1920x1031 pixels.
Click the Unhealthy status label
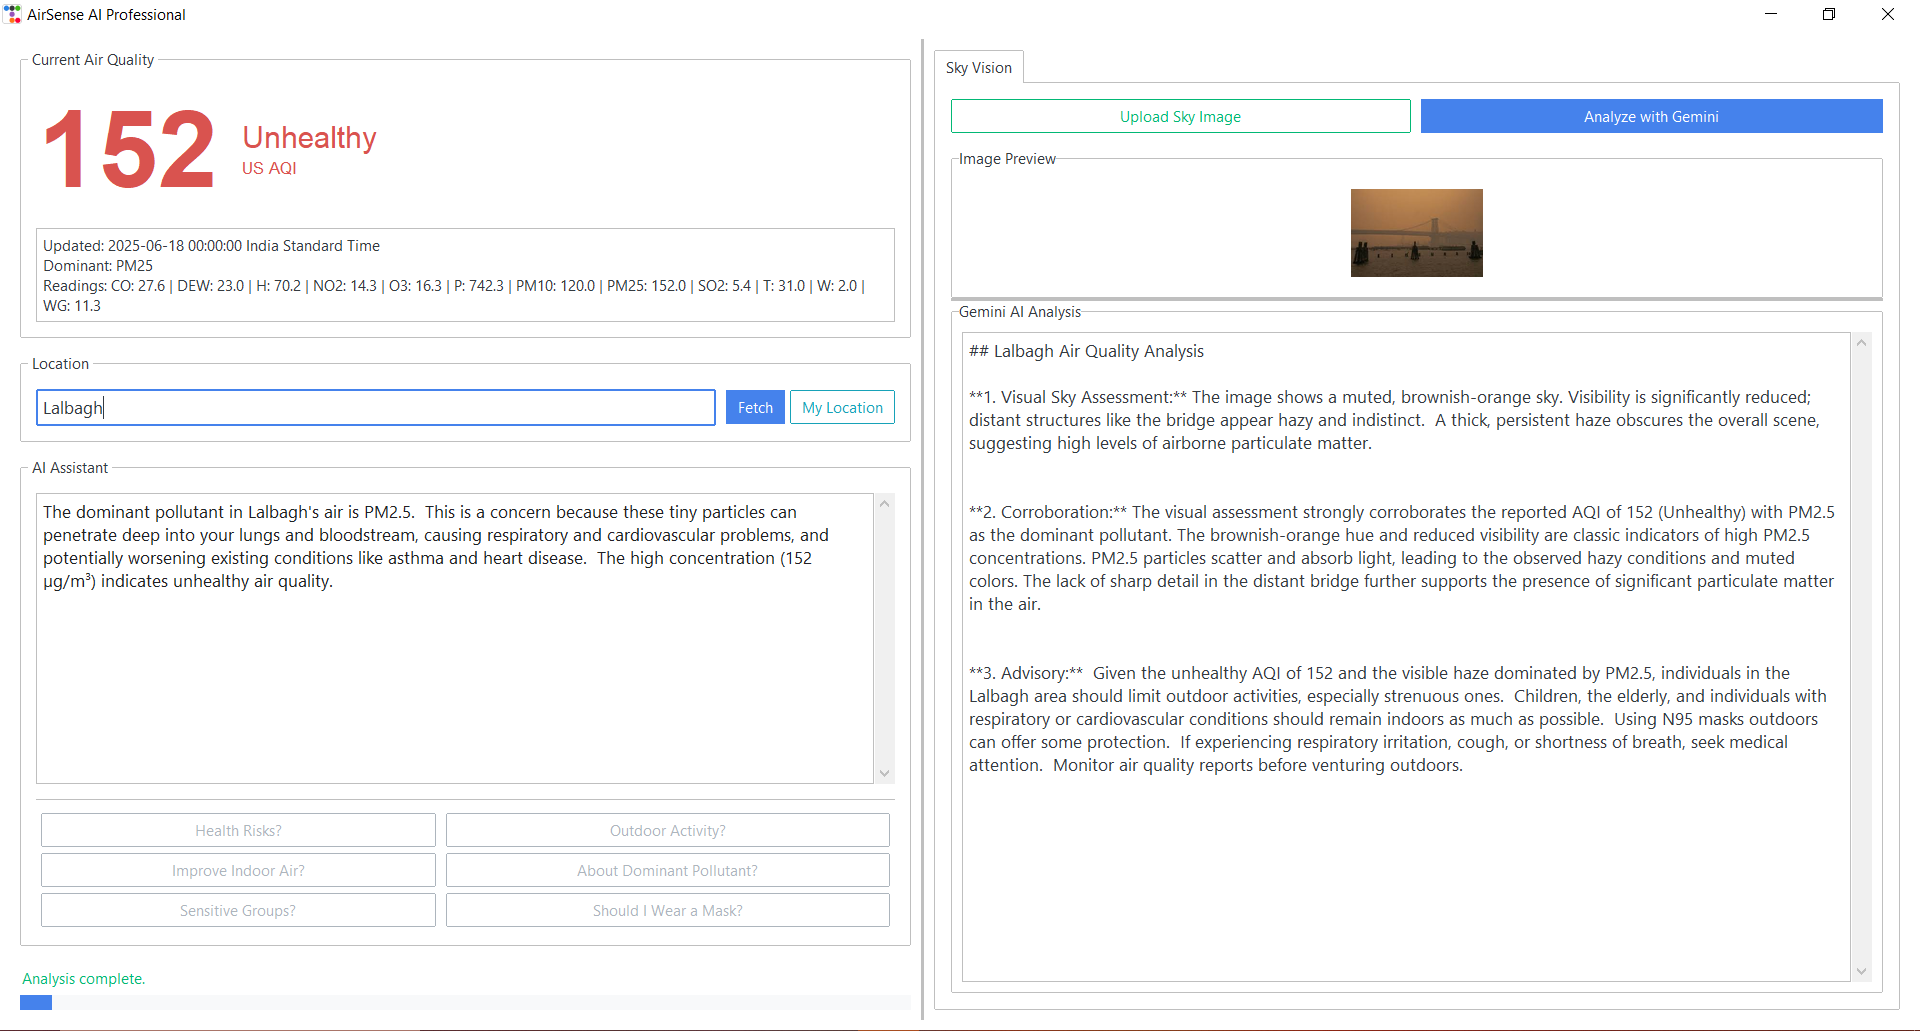click(x=309, y=137)
